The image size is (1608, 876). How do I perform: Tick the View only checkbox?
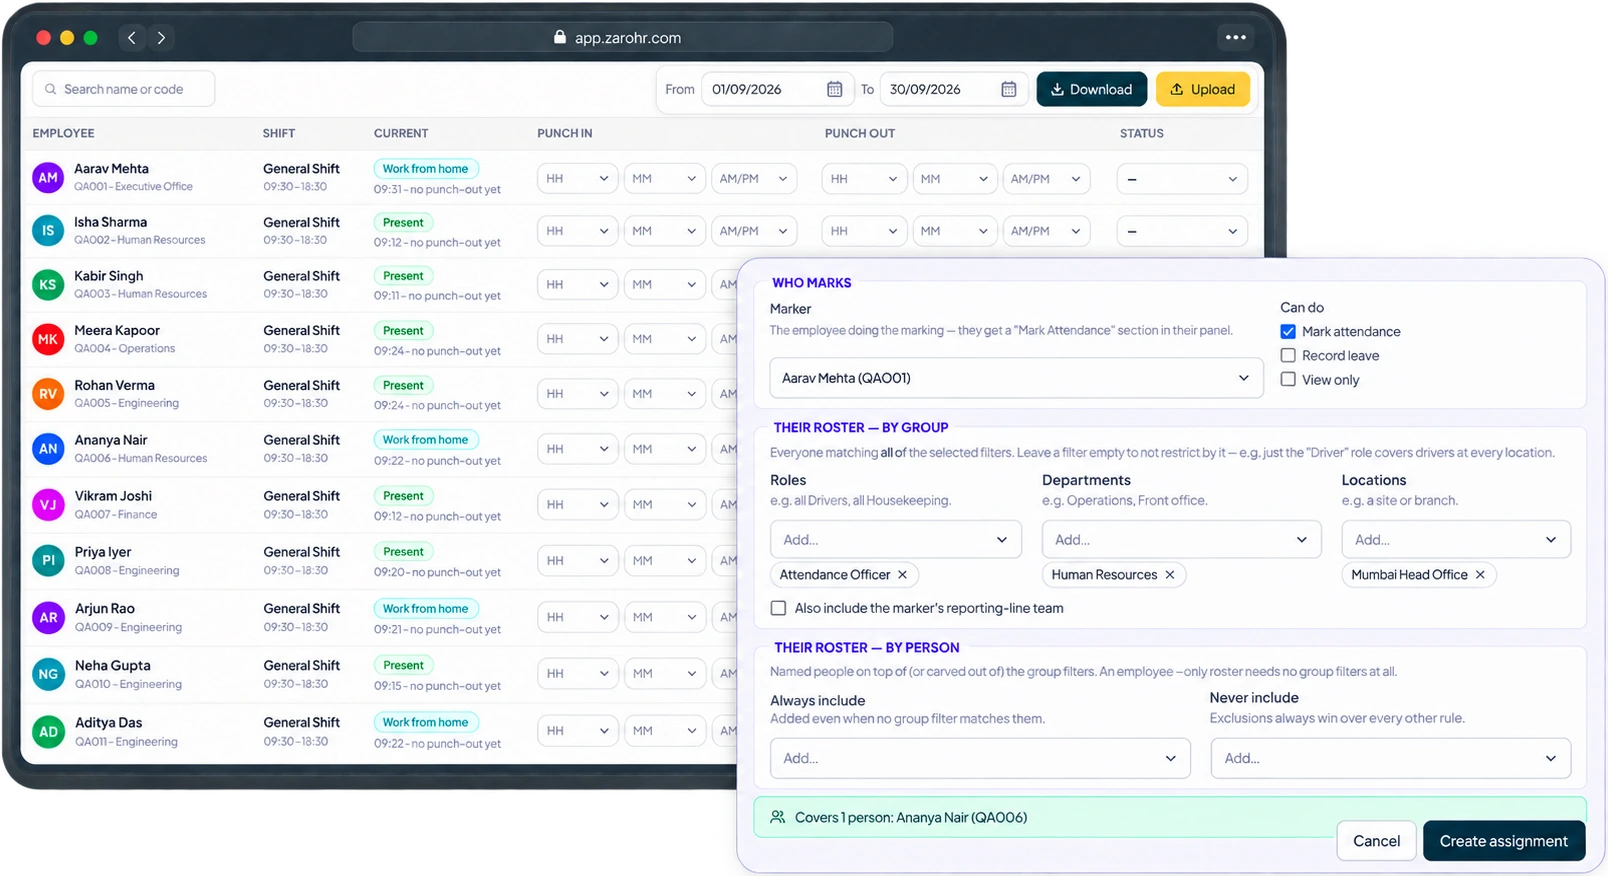pyautogui.click(x=1288, y=380)
